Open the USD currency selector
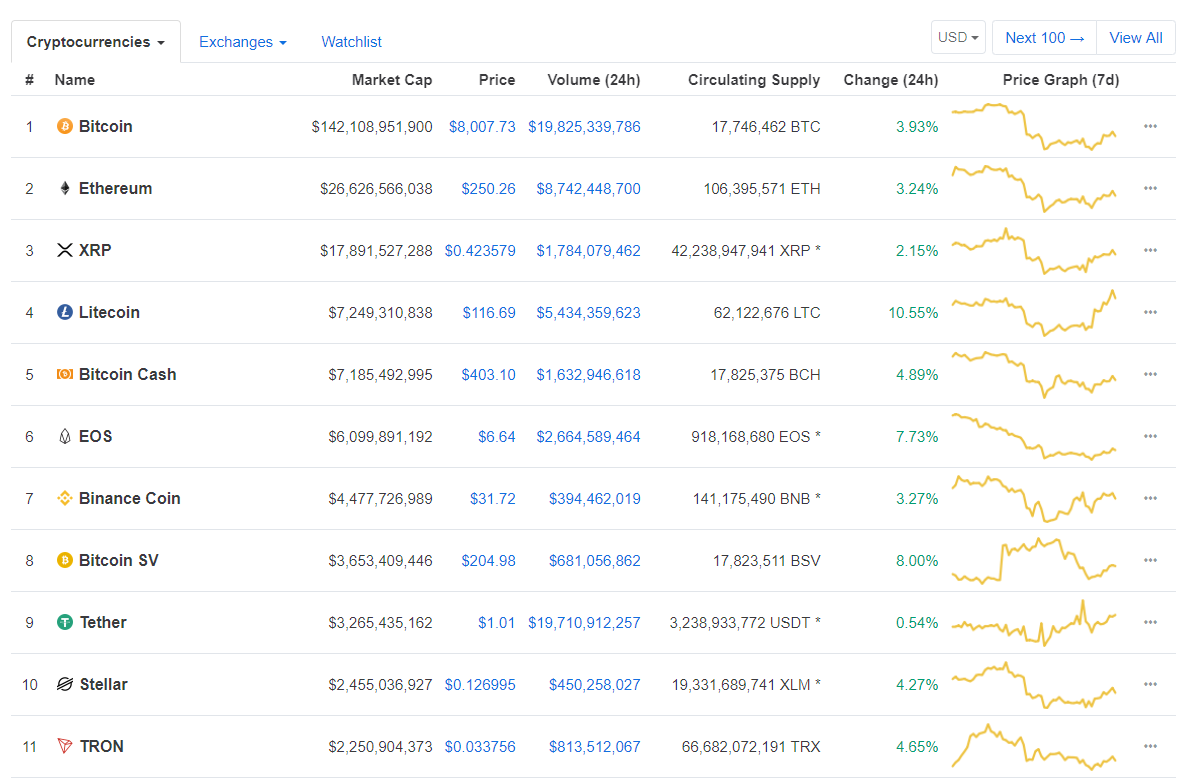The width and height of the screenshot is (1185, 781). 958,37
